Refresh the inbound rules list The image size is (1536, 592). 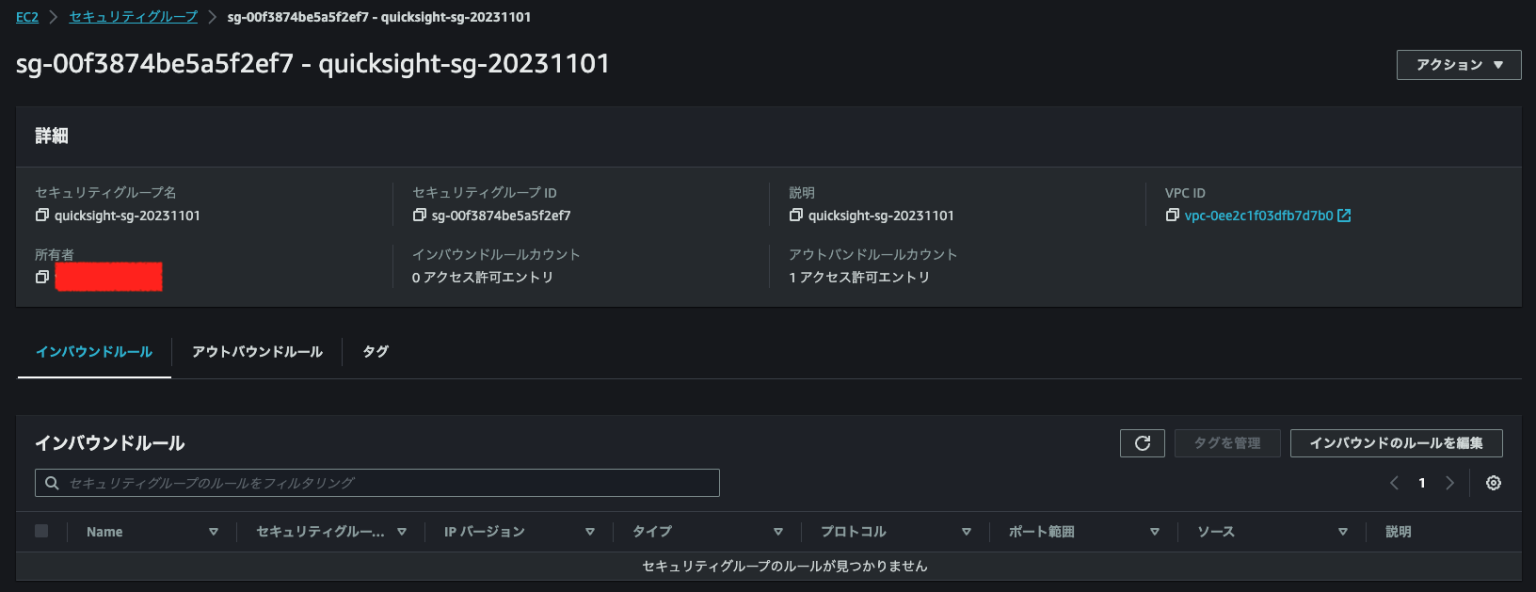[1141, 443]
